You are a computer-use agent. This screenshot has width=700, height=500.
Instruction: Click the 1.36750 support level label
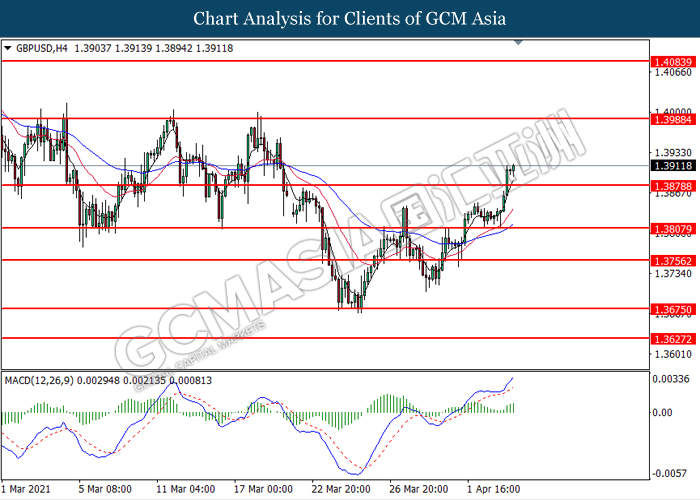pos(673,309)
